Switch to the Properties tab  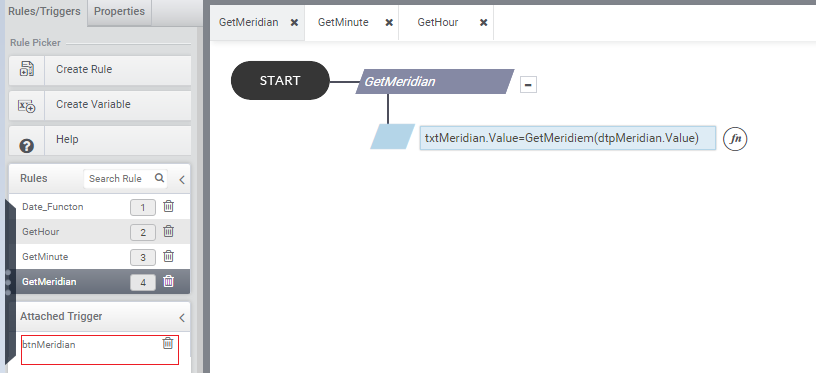tap(119, 11)
